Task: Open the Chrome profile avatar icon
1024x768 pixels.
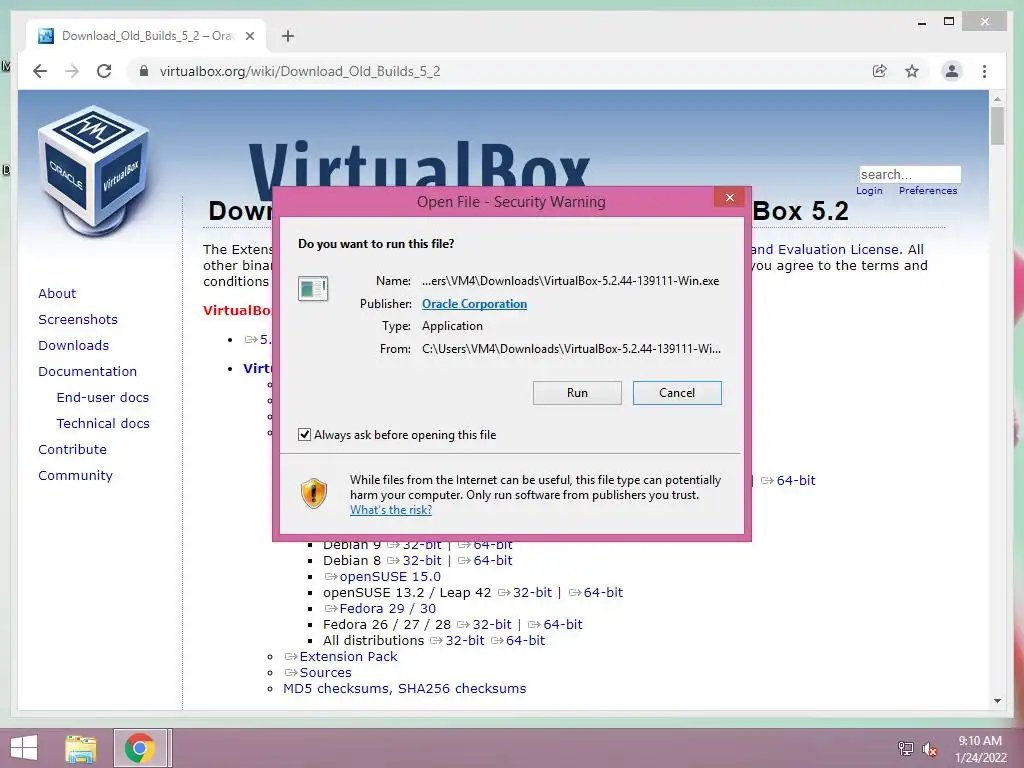Action: (x=952, y=71)
